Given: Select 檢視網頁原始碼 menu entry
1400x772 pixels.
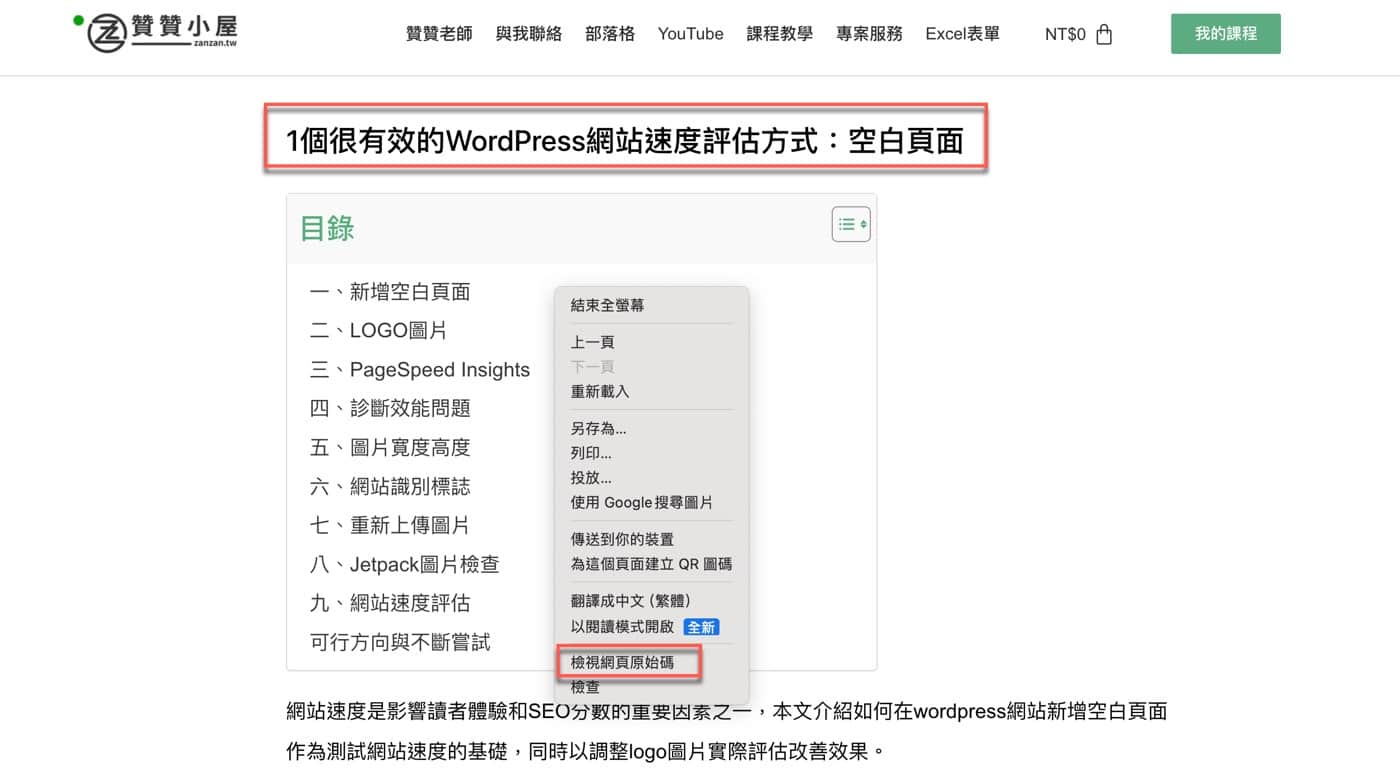Looking at the screenshot, I should 652,662.
